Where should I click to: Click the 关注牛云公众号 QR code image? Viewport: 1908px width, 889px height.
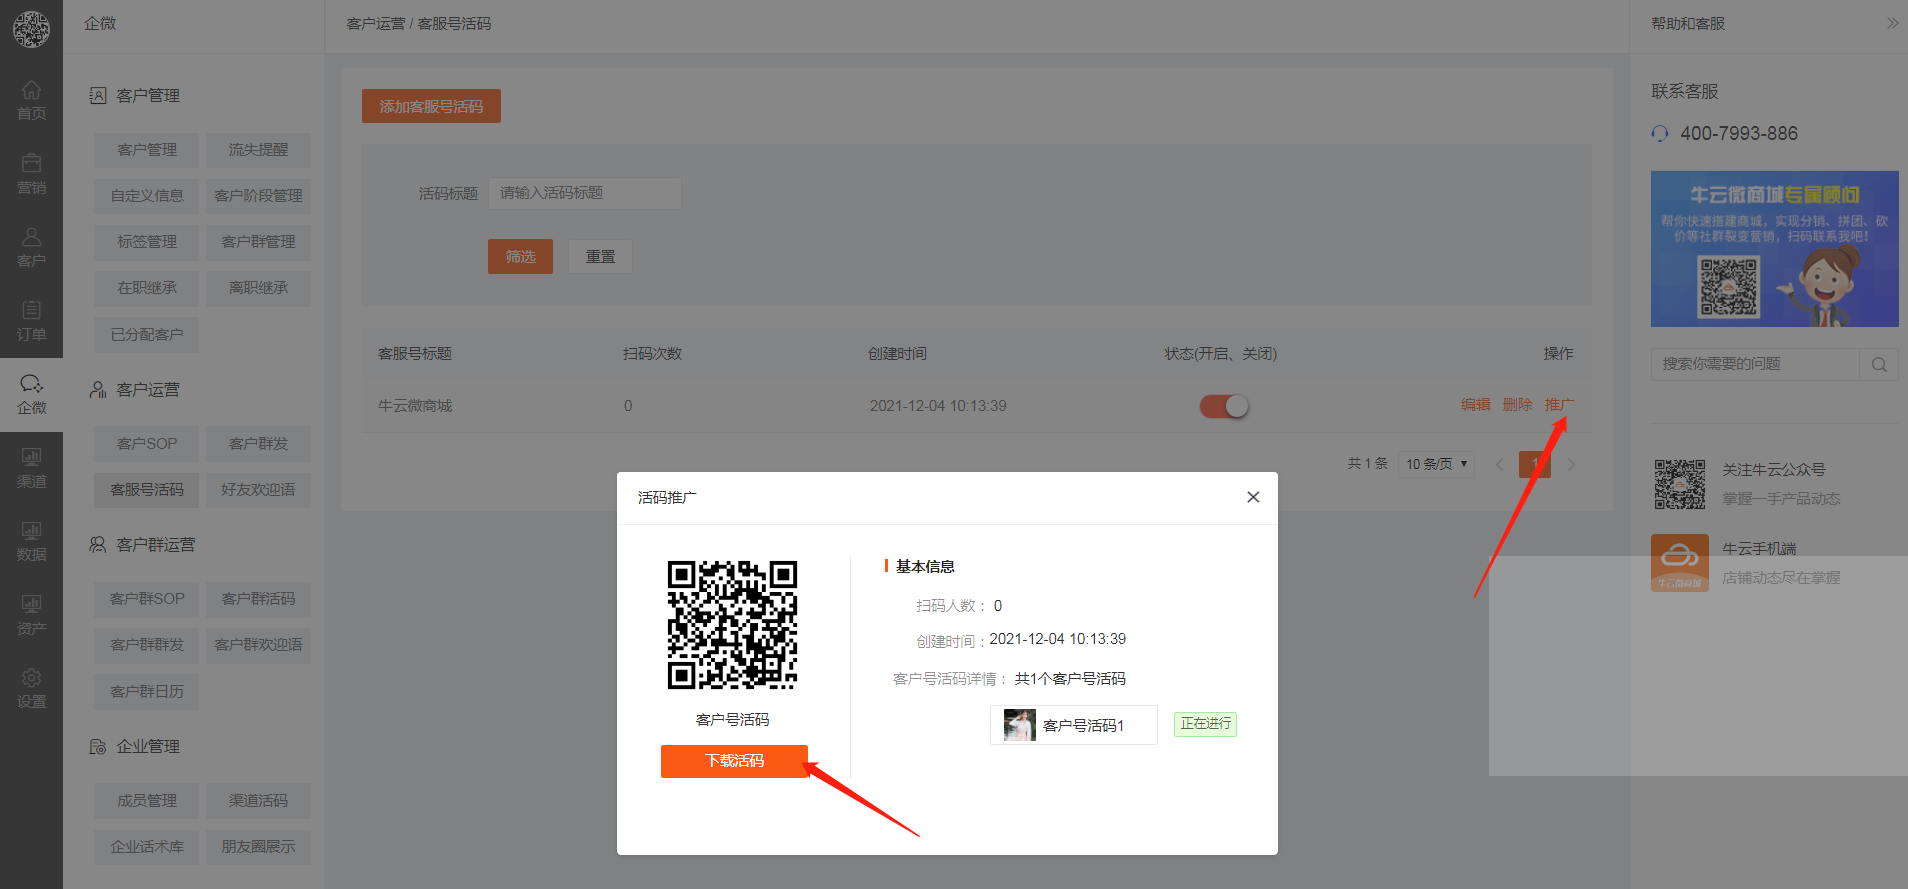coord(1680,484)
